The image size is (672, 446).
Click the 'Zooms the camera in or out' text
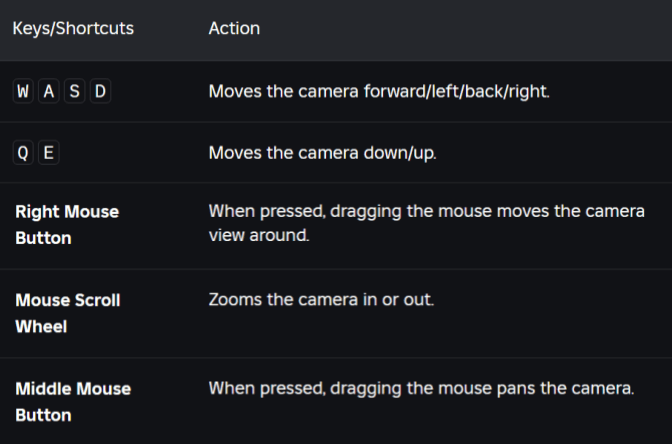321,300
